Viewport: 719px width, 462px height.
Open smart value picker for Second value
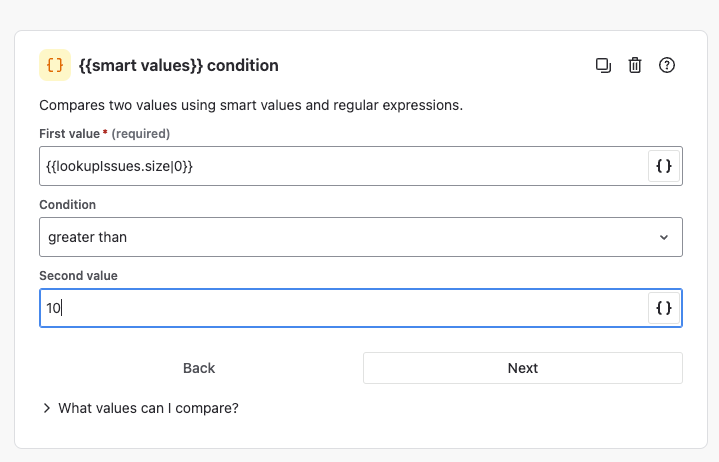(x=664, y=308)
